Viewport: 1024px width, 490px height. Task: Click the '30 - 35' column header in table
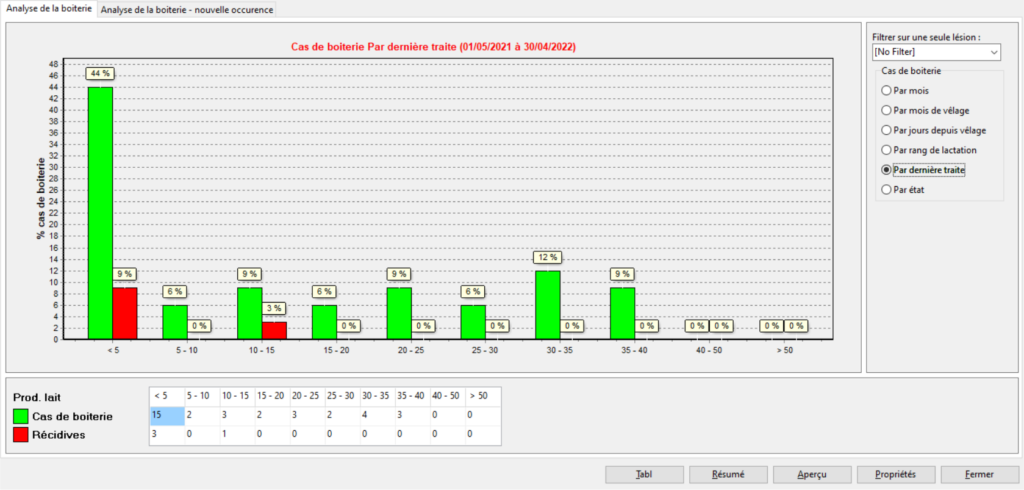pyautogui.click(x=376, y=397)
